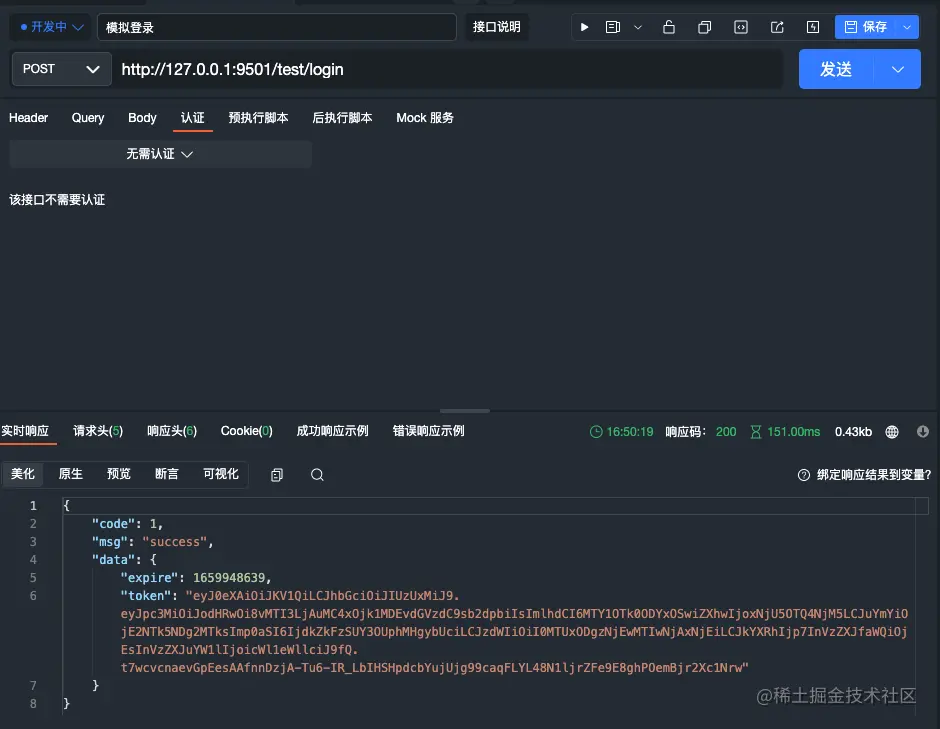Open the 无需认证 auth type dropdown

160,154
